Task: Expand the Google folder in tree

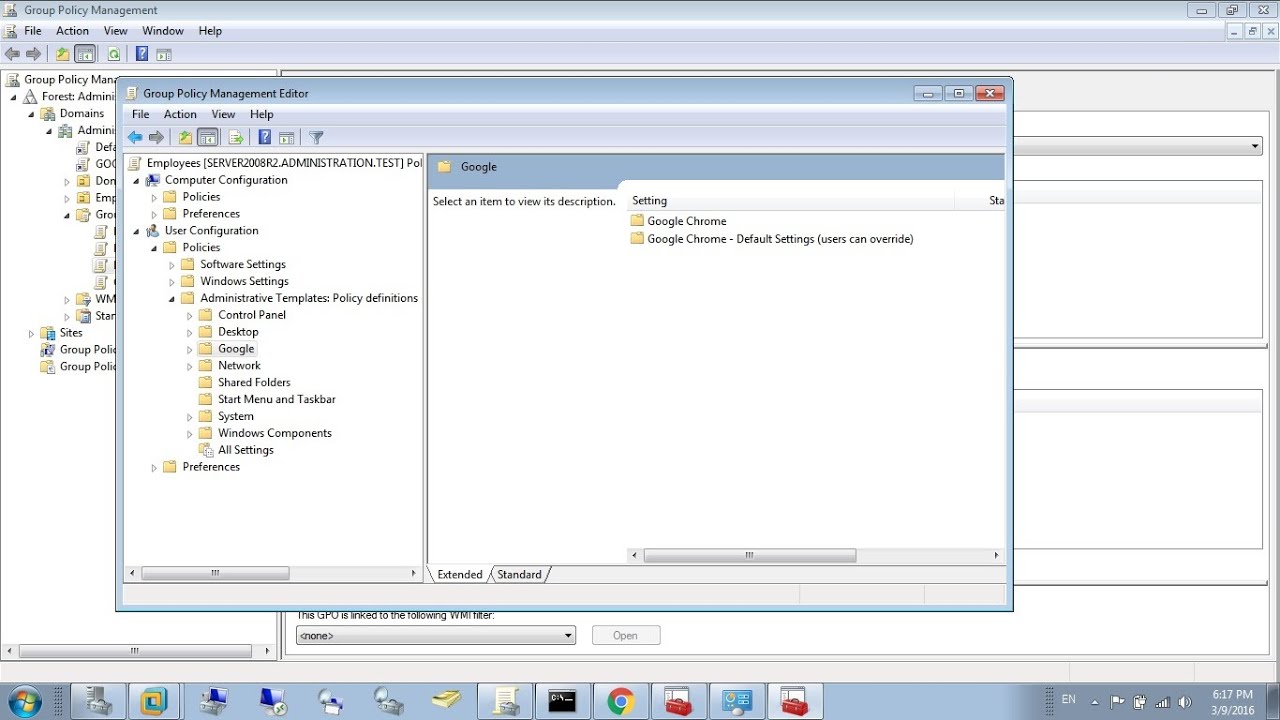Action: coord(190,350)
